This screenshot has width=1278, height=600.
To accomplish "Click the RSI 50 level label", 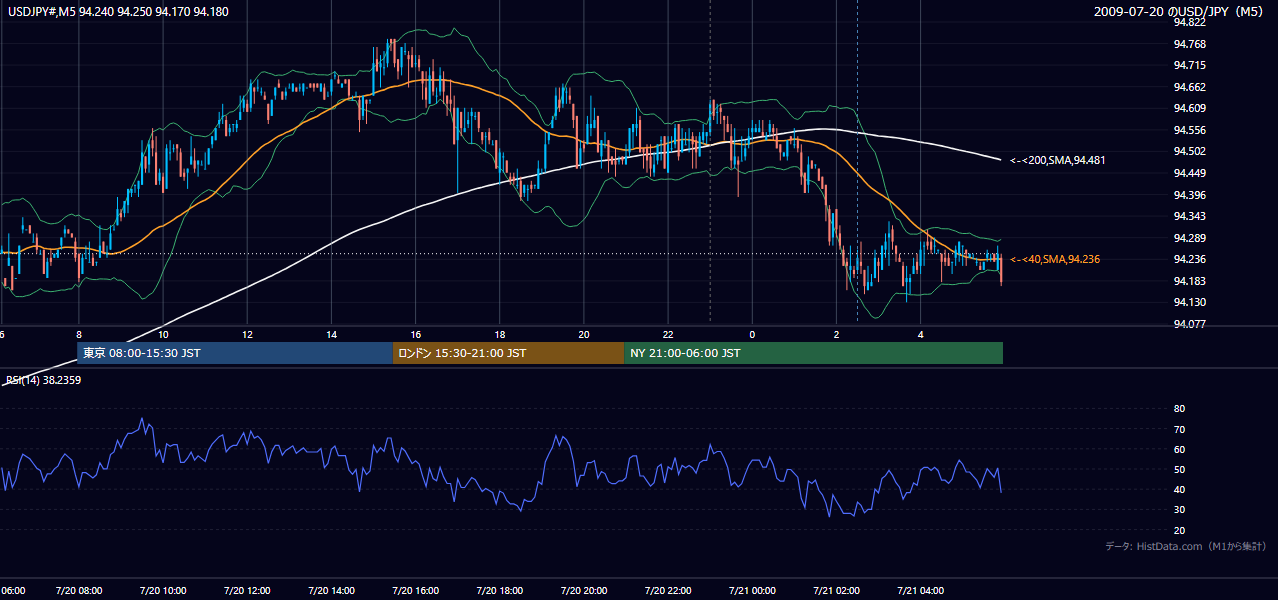I will click(1179, 469).
